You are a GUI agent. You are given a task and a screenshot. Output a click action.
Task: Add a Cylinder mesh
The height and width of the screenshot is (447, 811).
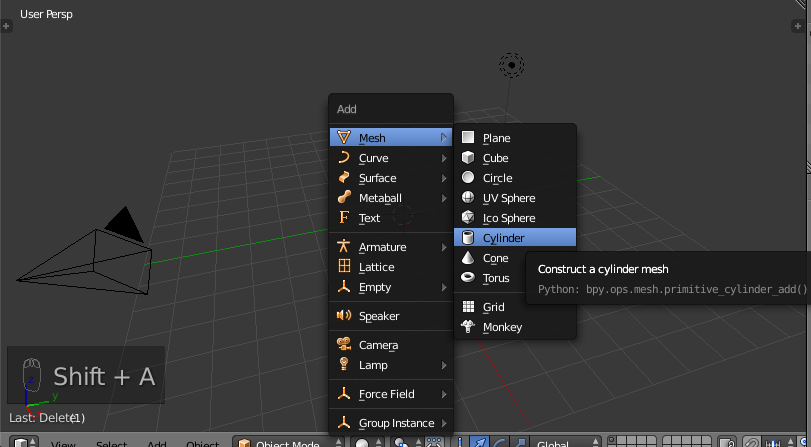pyautogui.click(x=515, y=237)
